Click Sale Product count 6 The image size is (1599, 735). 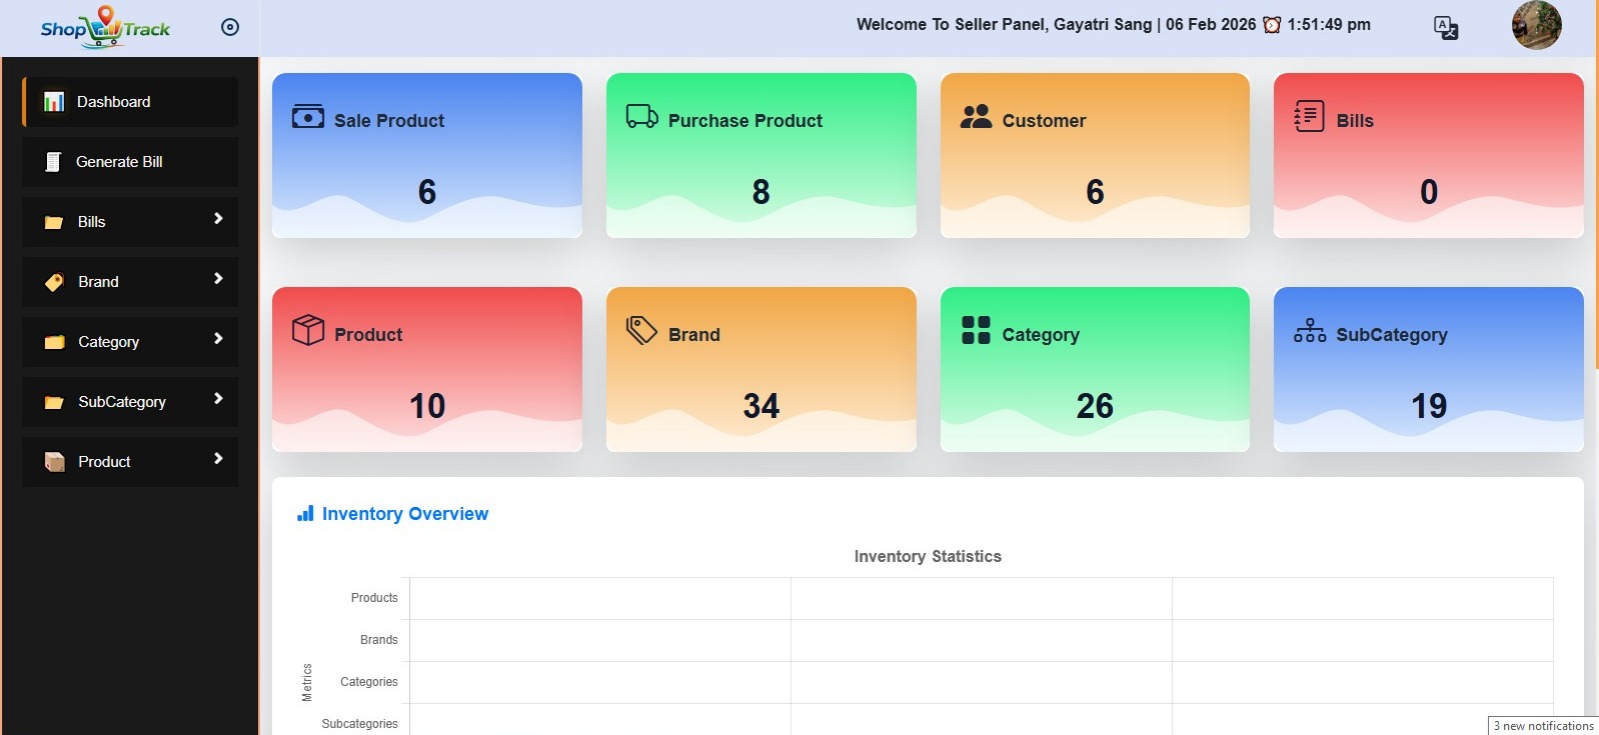click(x=427, y=192)
